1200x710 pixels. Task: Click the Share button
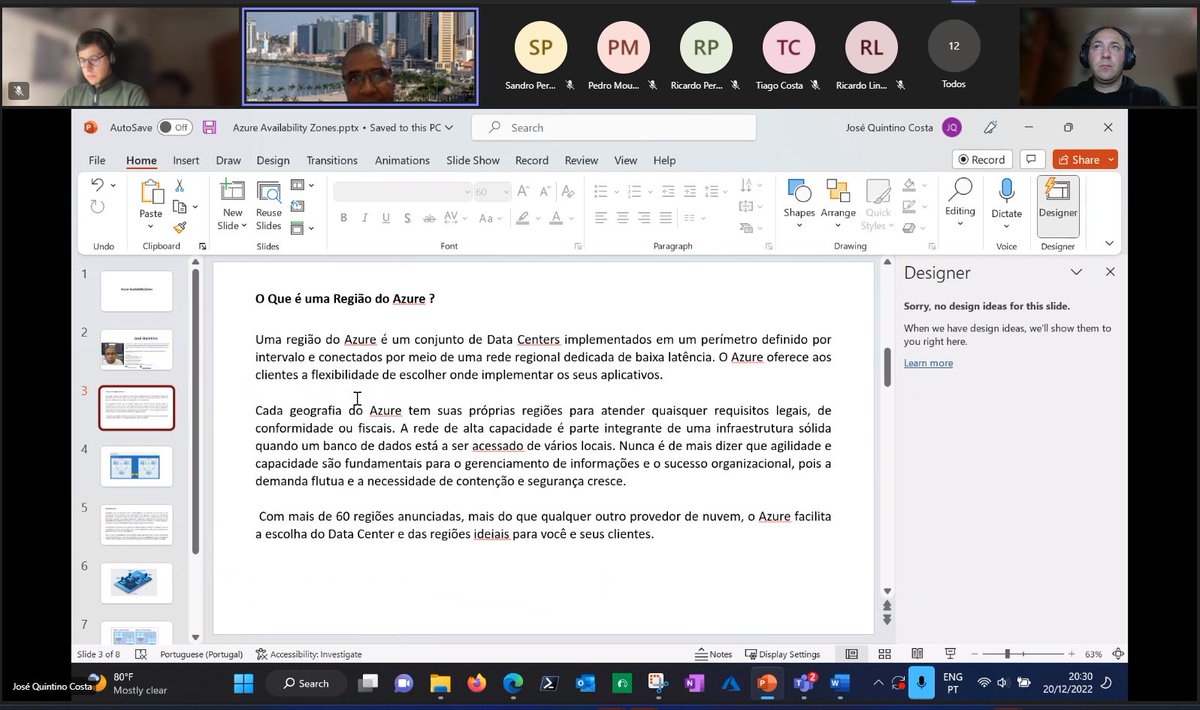(x=1085, y=159)
